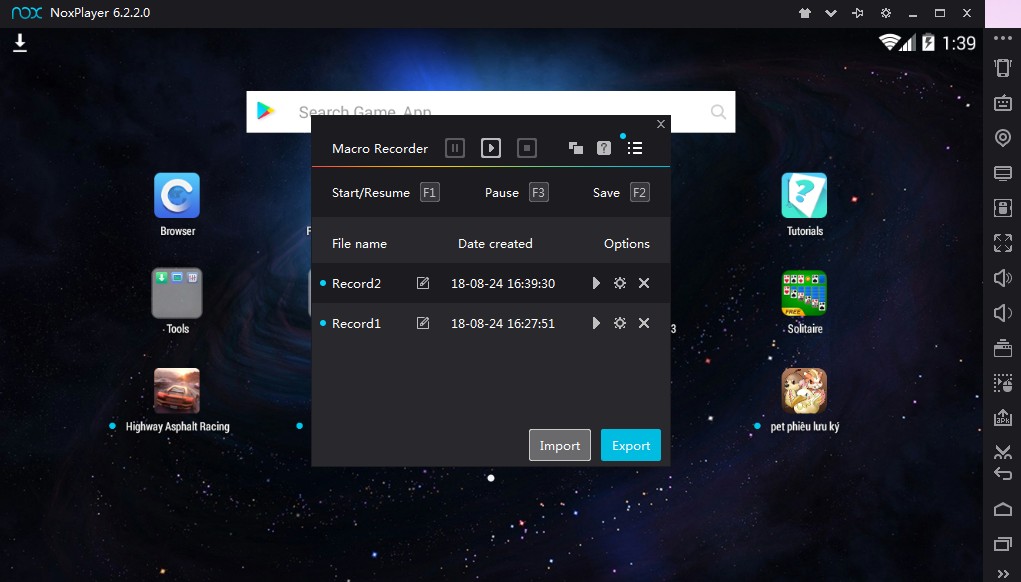Delete the Record2 macro
The width and height of the screenshot is (1021, 582).
pos(644,283)
